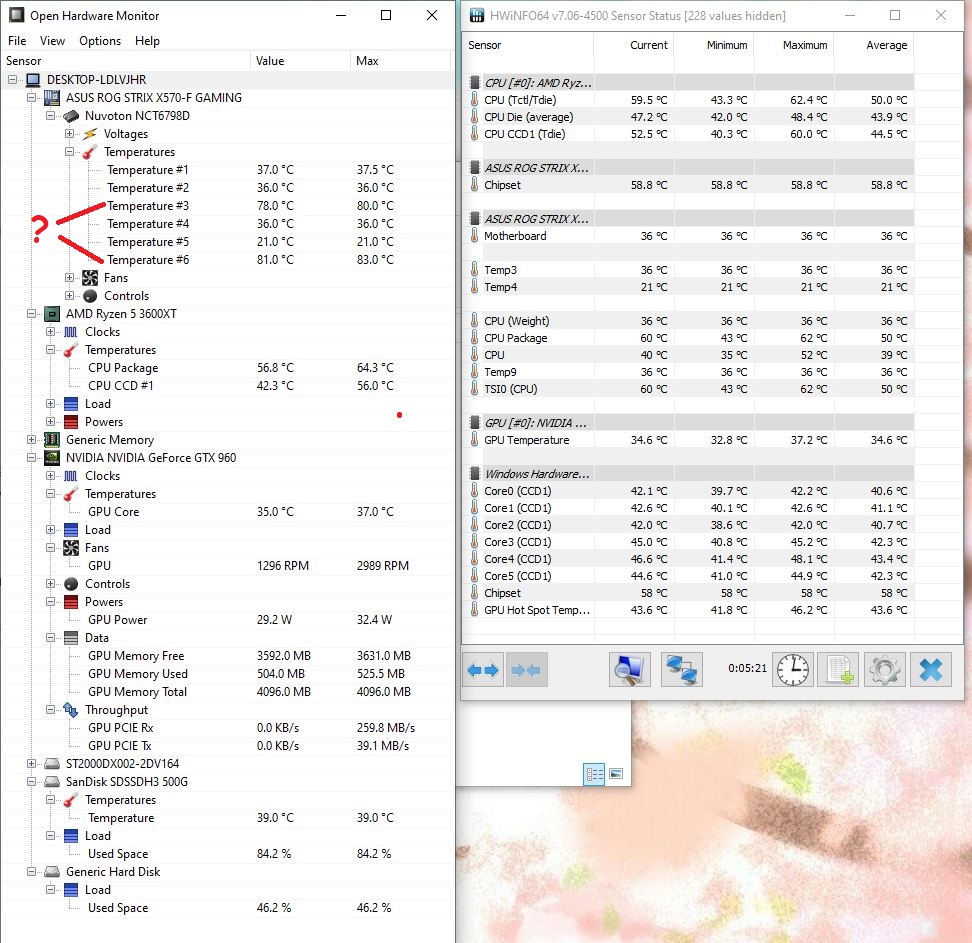Click the Value column header
The image size is (972, 943).
coord(300,61)
